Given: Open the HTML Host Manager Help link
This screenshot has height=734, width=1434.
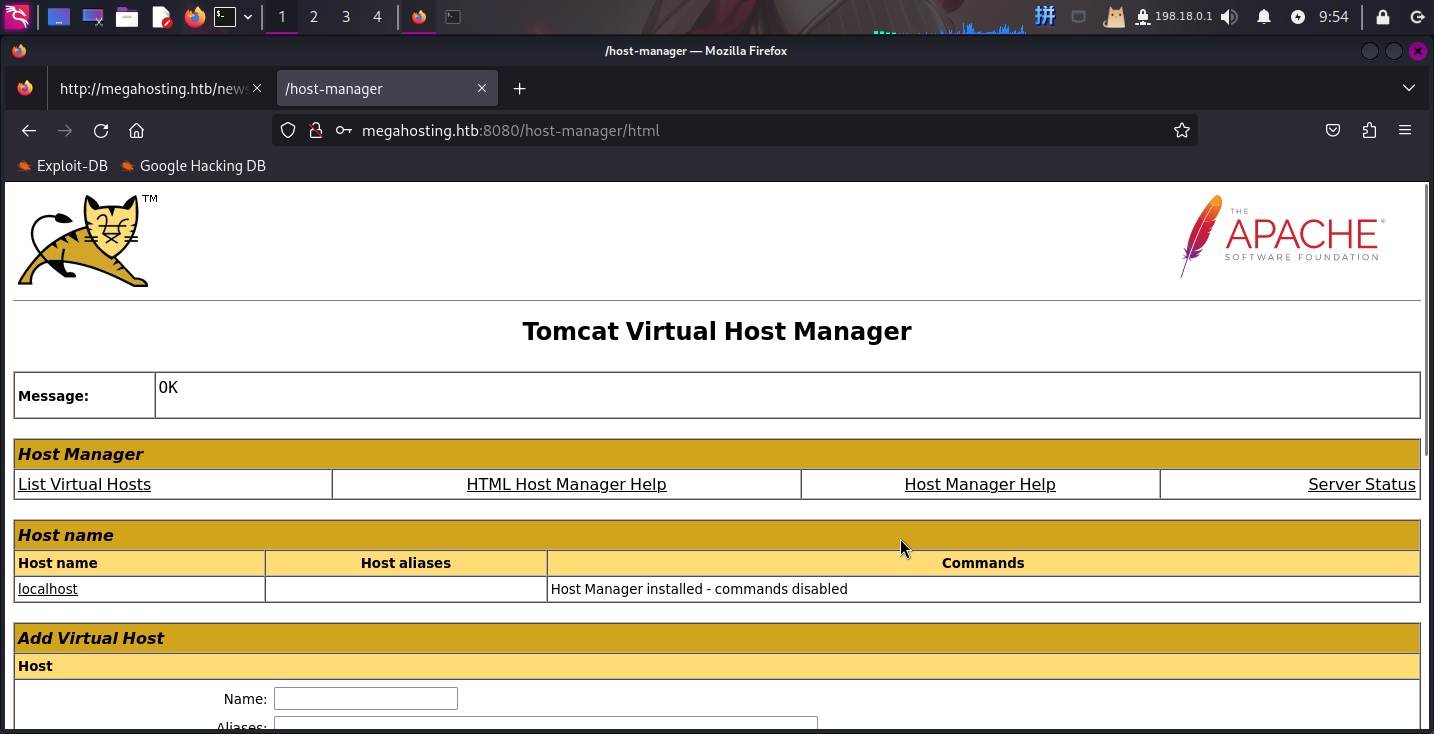Looking at the screenshot, I should (x=566, y=484).
